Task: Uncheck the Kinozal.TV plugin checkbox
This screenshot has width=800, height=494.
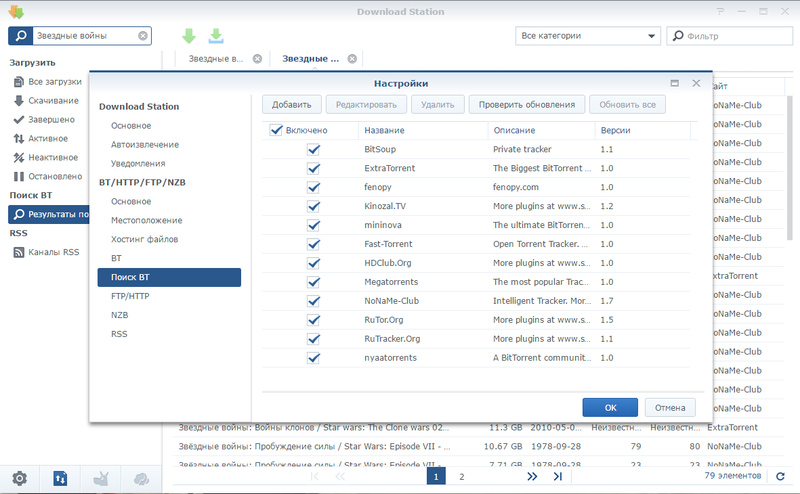Action: (313, 206)
